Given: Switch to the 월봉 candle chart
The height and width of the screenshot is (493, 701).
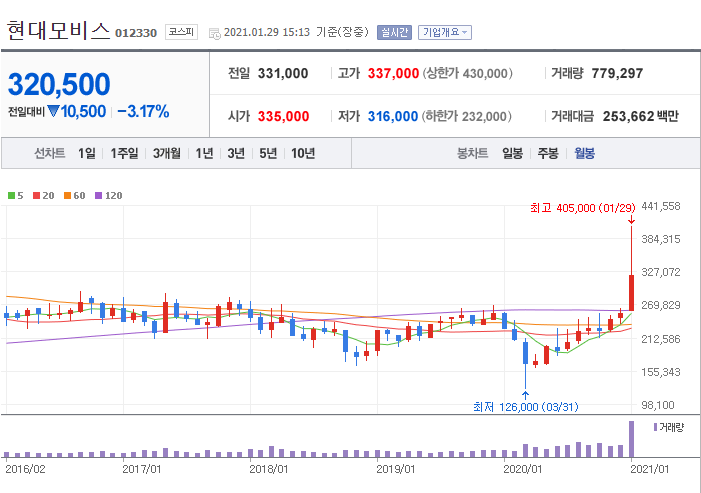Looking at the screenshot, I should click(x=584, y=153).
